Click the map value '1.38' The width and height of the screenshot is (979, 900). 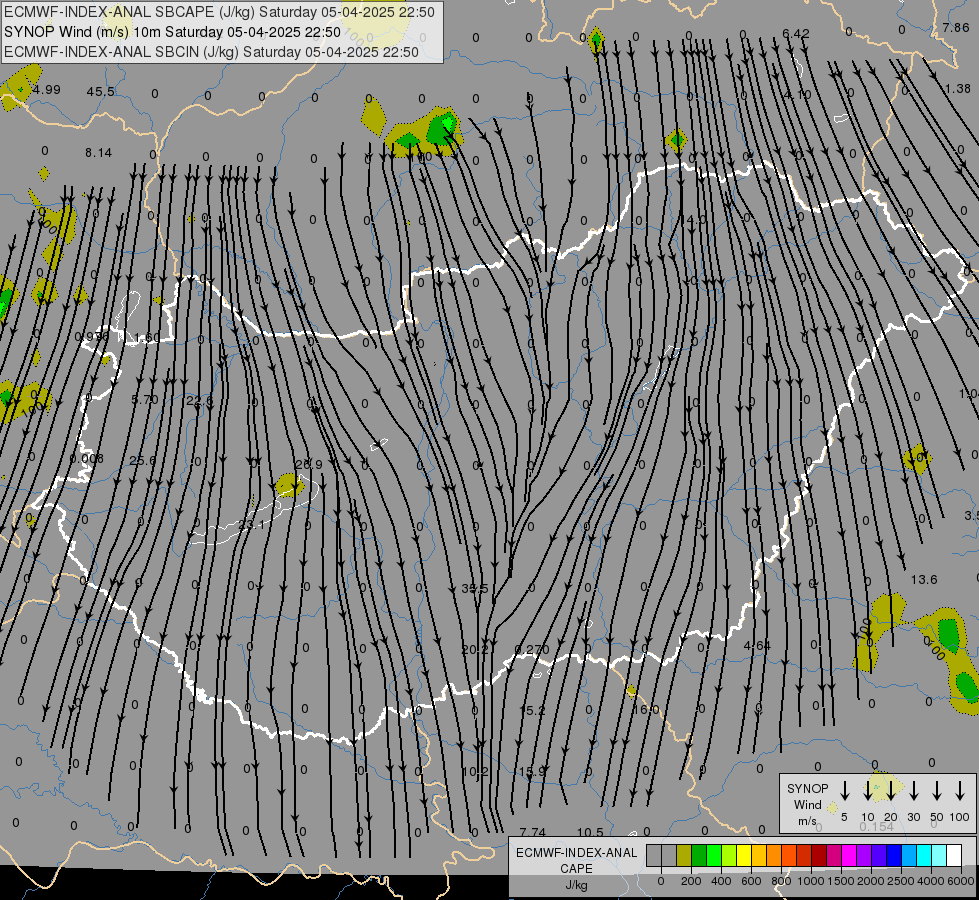pyautogui.click(x=958, y=89)
